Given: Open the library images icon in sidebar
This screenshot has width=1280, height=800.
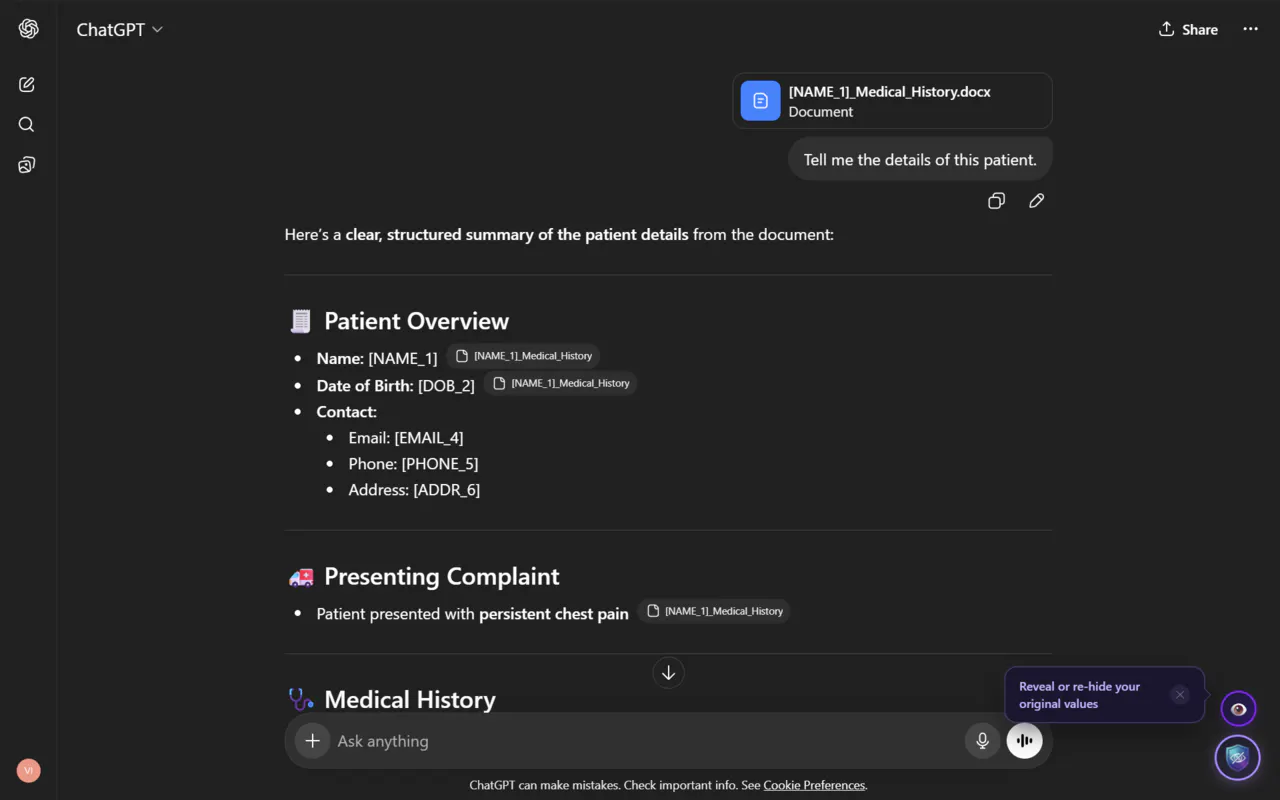Looking at the screenshot, I should (x=27, y=165).
